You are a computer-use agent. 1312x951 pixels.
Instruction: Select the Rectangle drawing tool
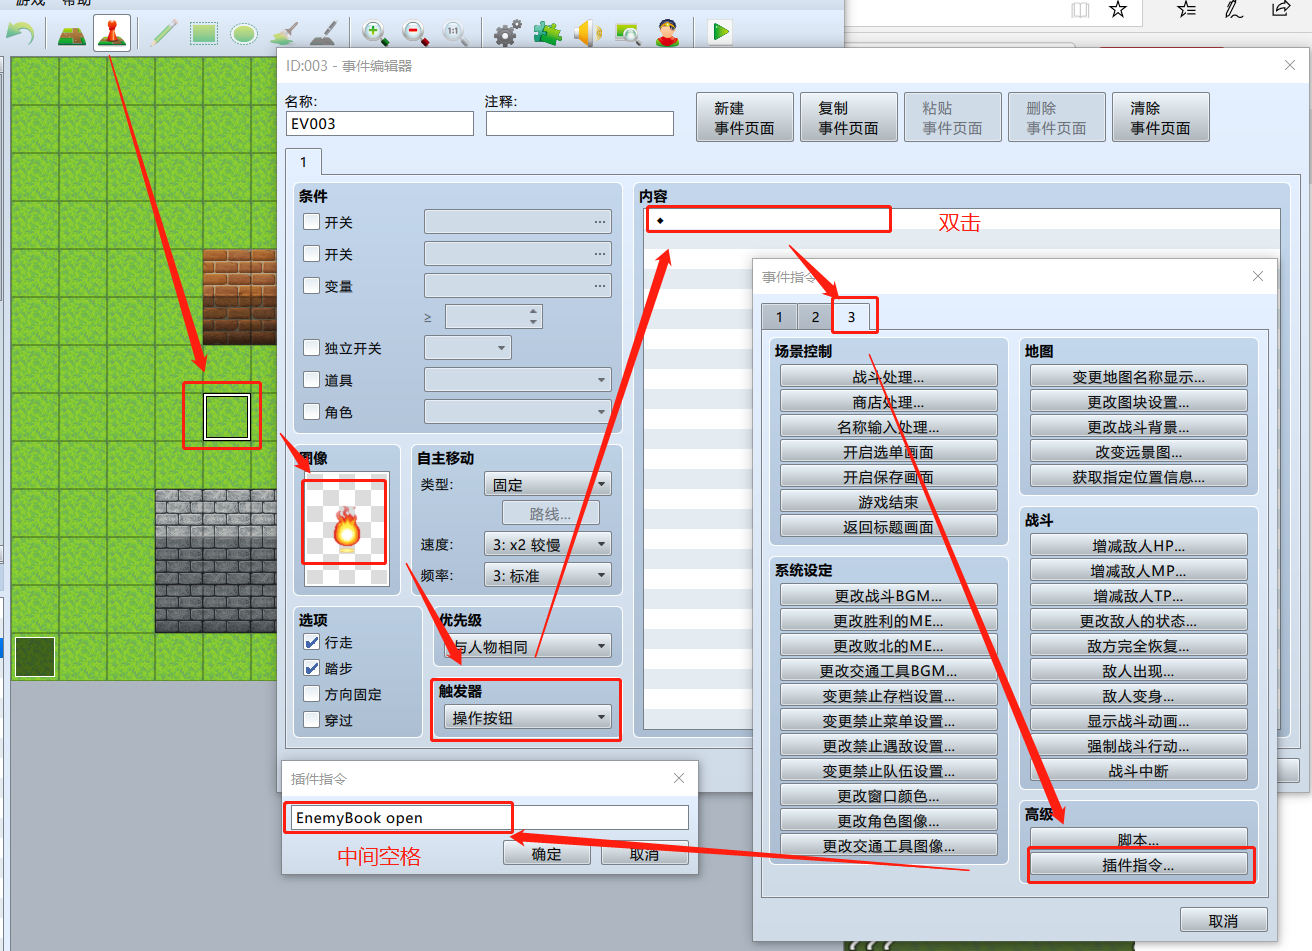coord(204,32)
